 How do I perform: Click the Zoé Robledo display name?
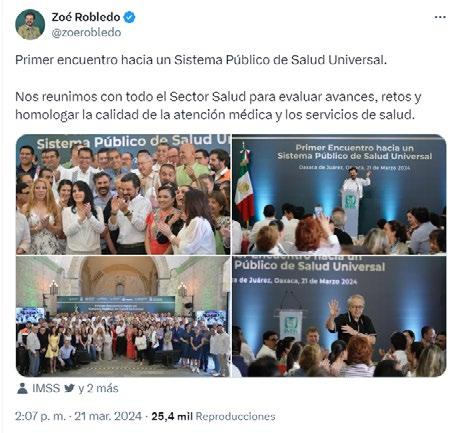(x=86, y=17)
